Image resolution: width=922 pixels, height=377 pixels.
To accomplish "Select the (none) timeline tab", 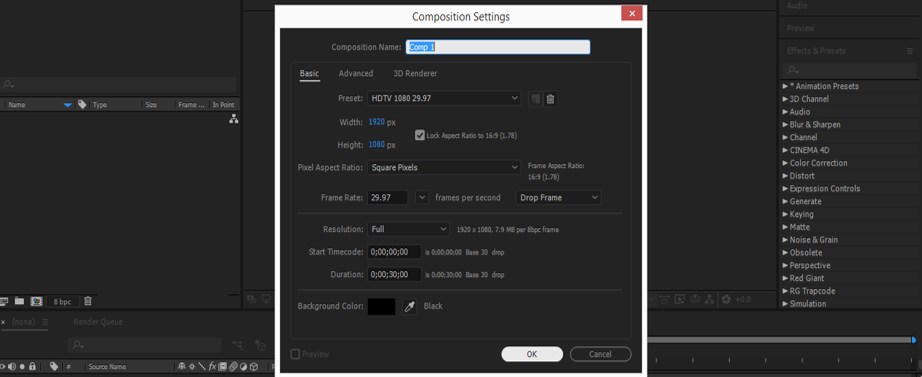I will tap(24, 322).
